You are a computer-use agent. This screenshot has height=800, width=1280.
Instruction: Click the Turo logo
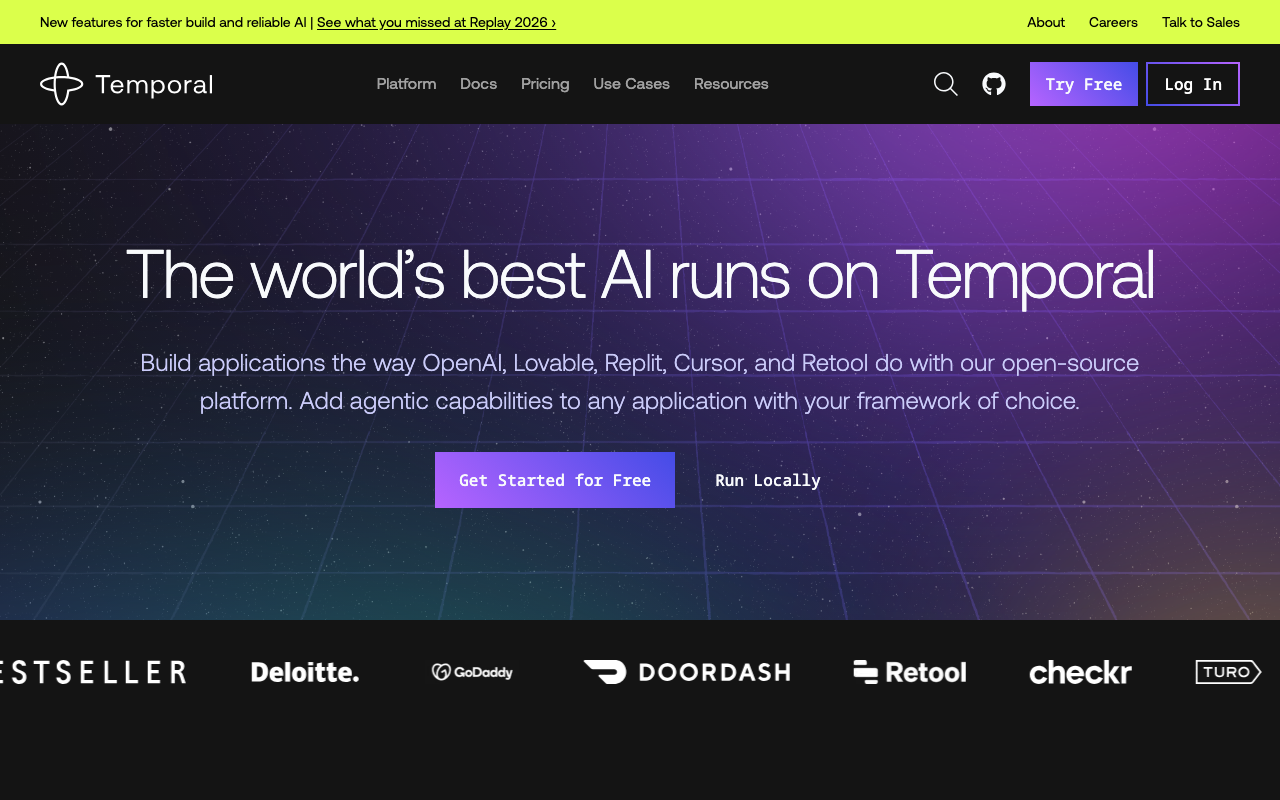click(x=1229, y=672)
